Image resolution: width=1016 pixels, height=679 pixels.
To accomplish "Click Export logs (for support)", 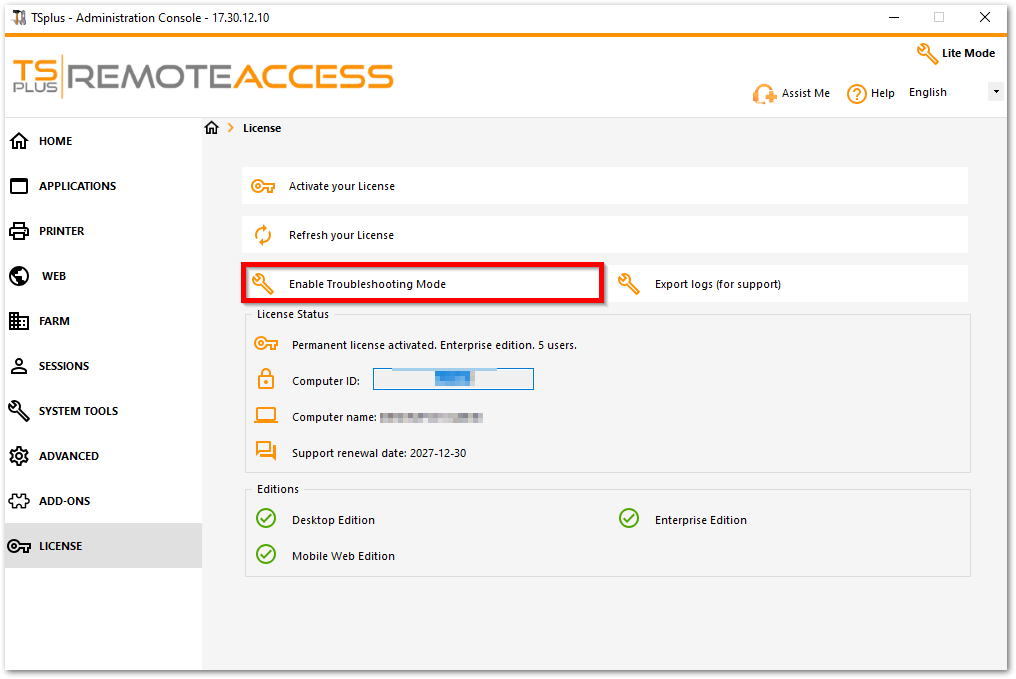I will click(717, 284).
